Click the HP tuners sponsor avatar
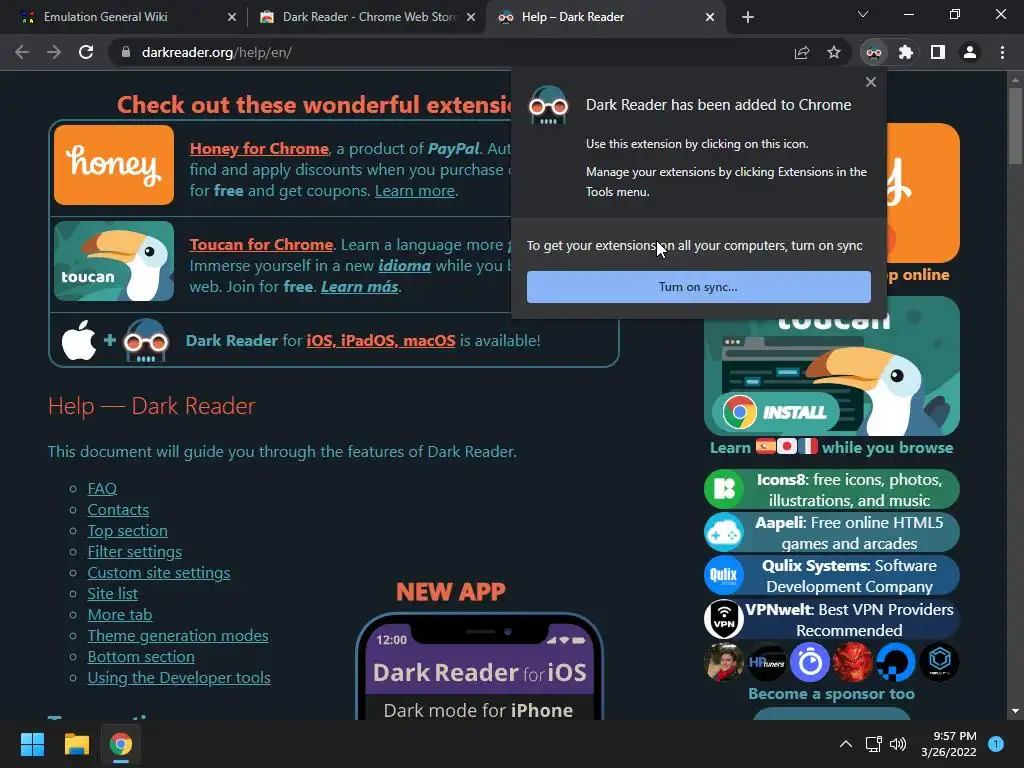This screenshot has width=1024, height=768. pyautogui.click(x=767, y=662)
